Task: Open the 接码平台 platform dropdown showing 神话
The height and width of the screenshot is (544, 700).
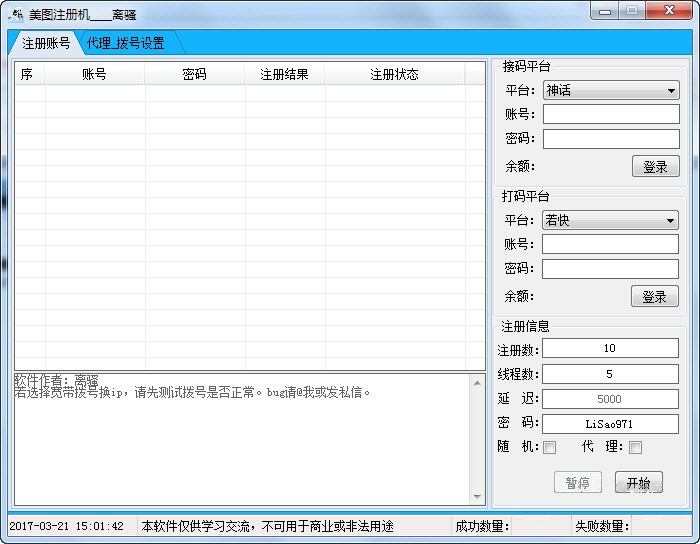Action: (611, 90)
